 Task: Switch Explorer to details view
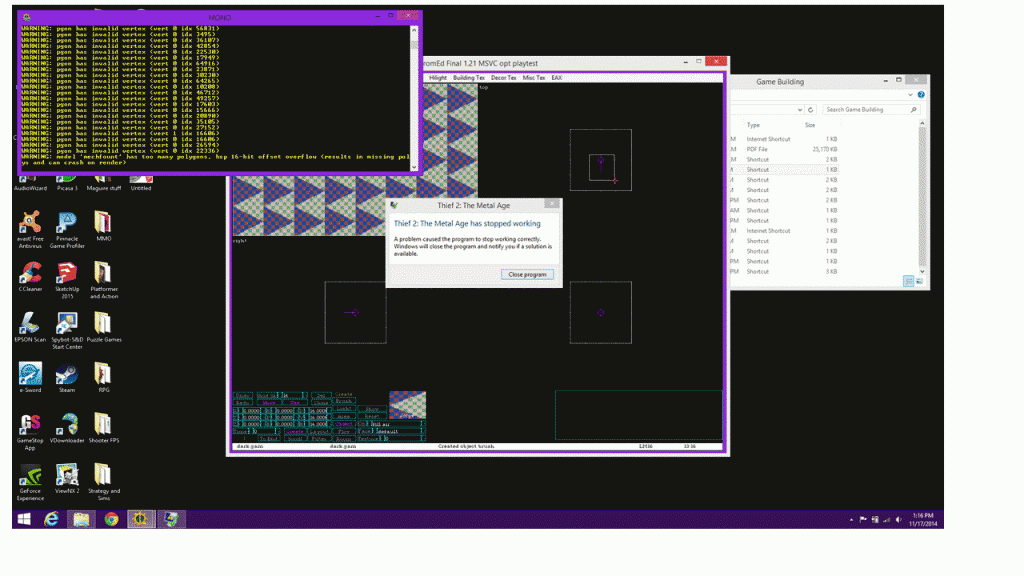(x=908, y=282)
